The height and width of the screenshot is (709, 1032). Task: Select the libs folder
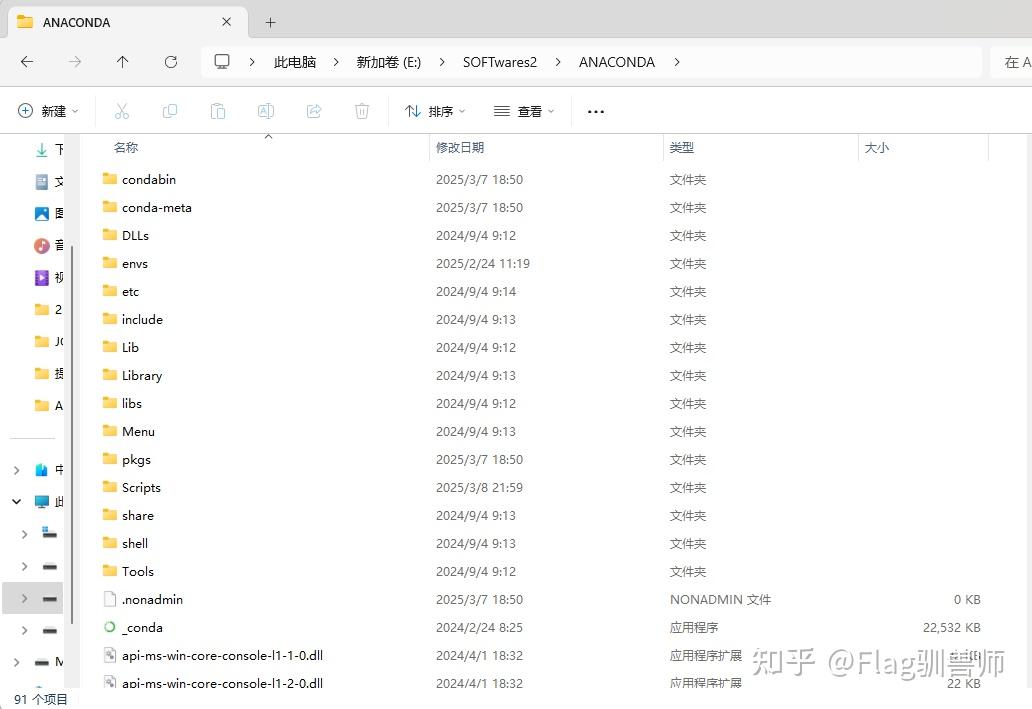(132, 403)
